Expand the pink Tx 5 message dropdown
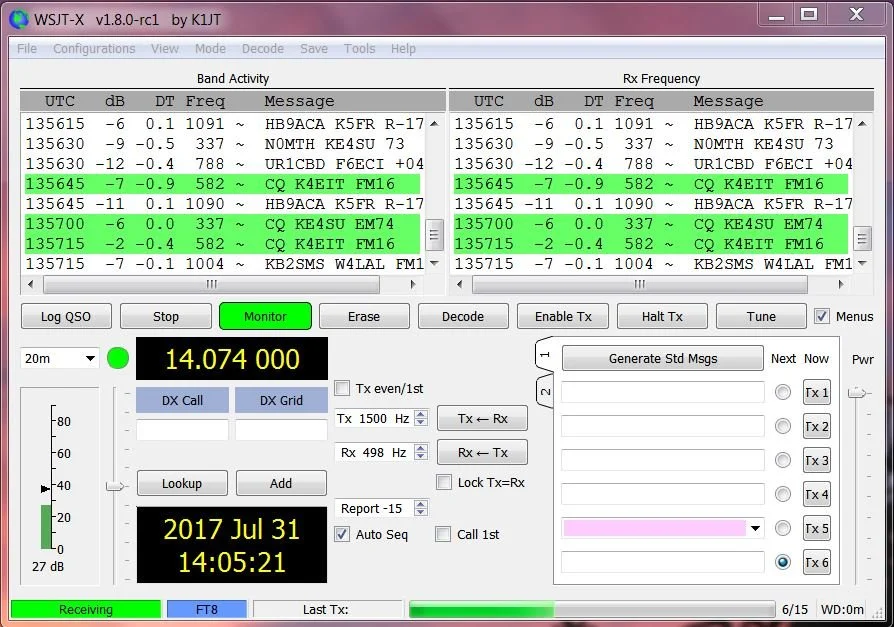This screenshot has height=627, width=894. [x=755, y=528]
